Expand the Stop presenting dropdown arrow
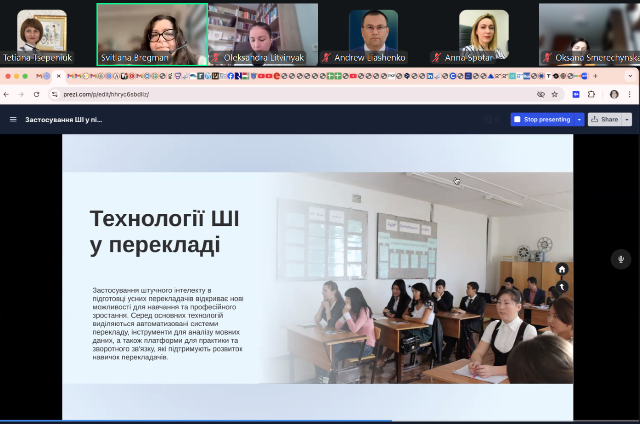The image size is (640, 424). point(579,120)
